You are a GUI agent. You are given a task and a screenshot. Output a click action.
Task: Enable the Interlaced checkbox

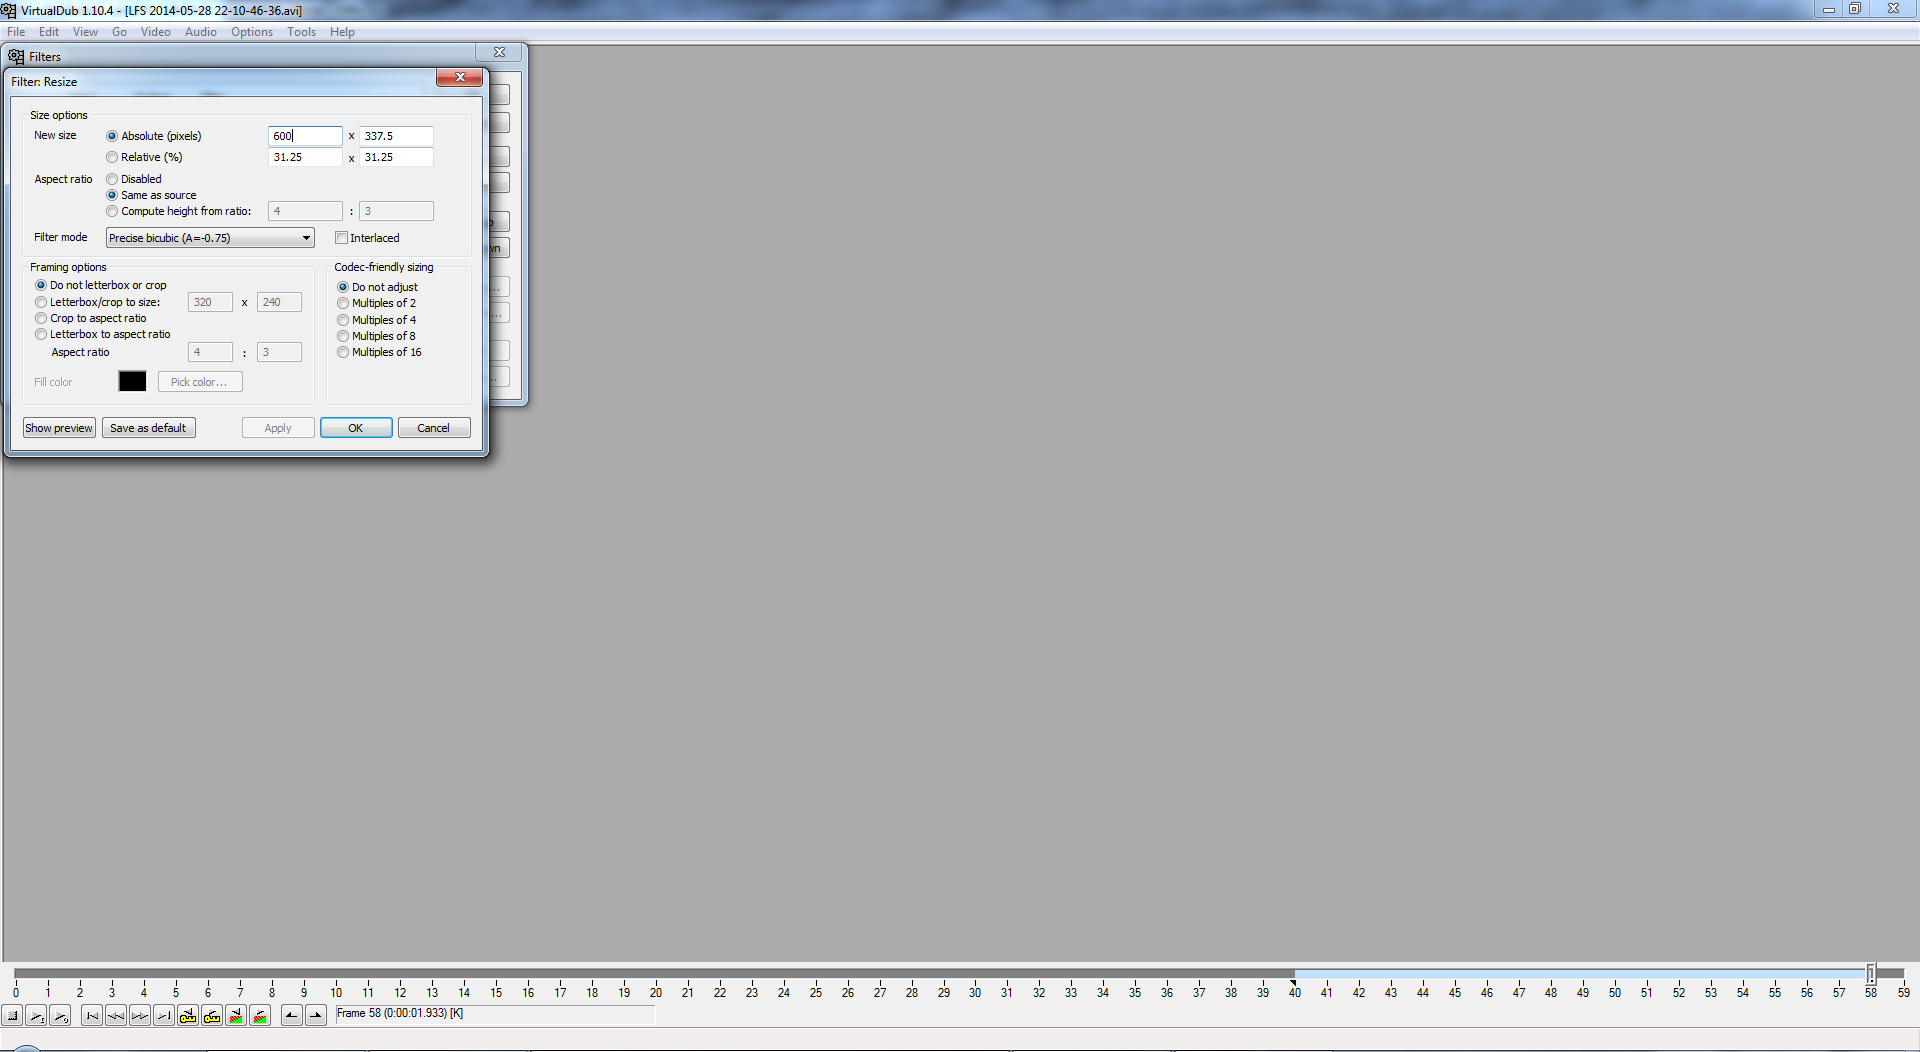tap(342, 238)
